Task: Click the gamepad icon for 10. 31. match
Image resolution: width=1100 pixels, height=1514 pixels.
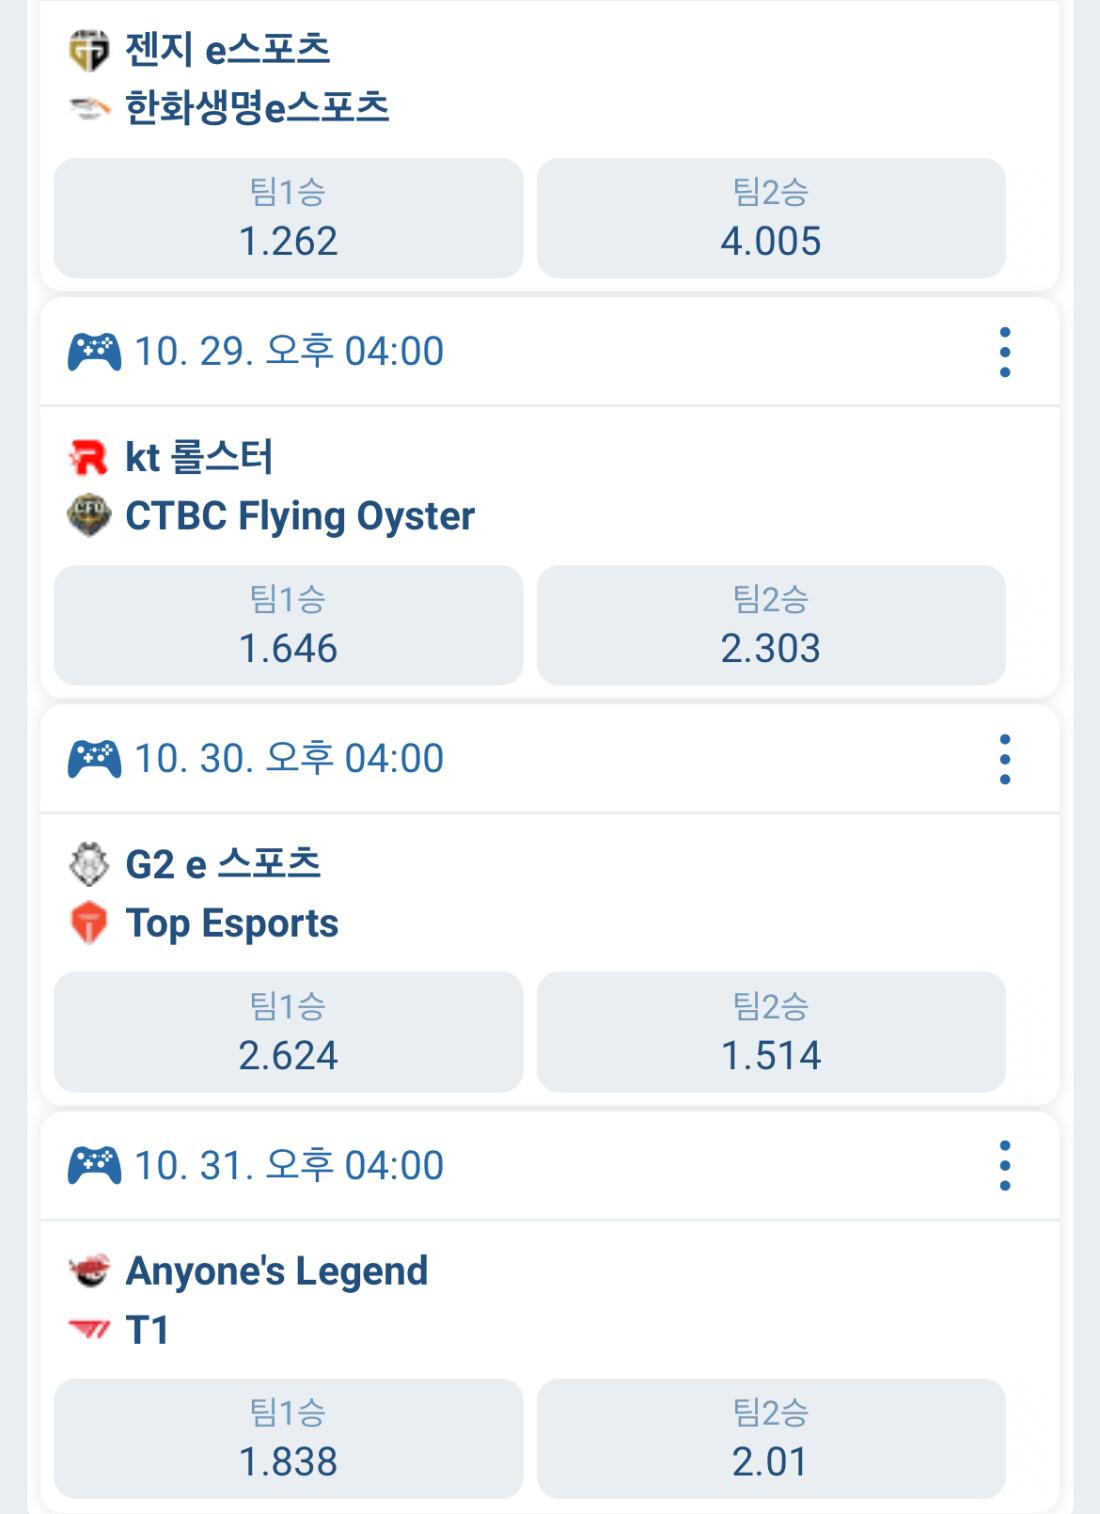Action: (x=94, y=1166)
